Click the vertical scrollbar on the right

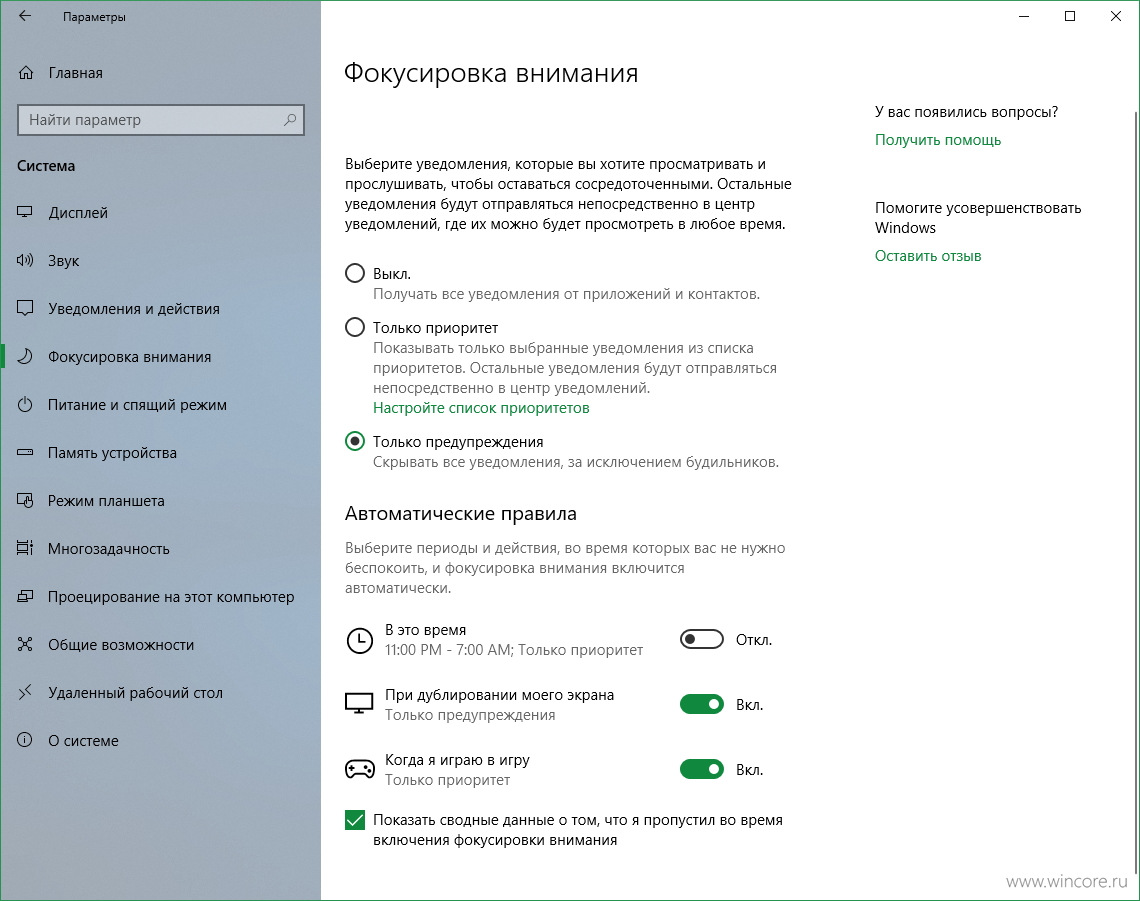pyautogui.click(x=1136, y=494)
